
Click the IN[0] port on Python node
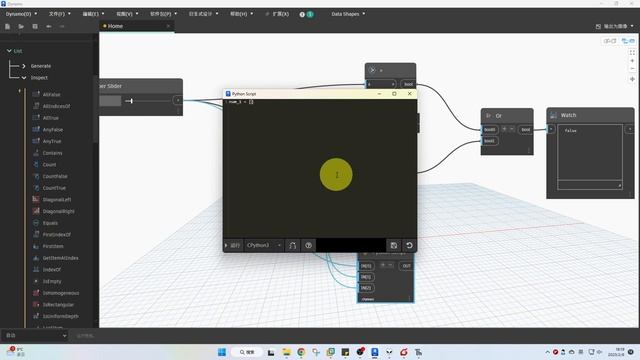click(366, 266)
